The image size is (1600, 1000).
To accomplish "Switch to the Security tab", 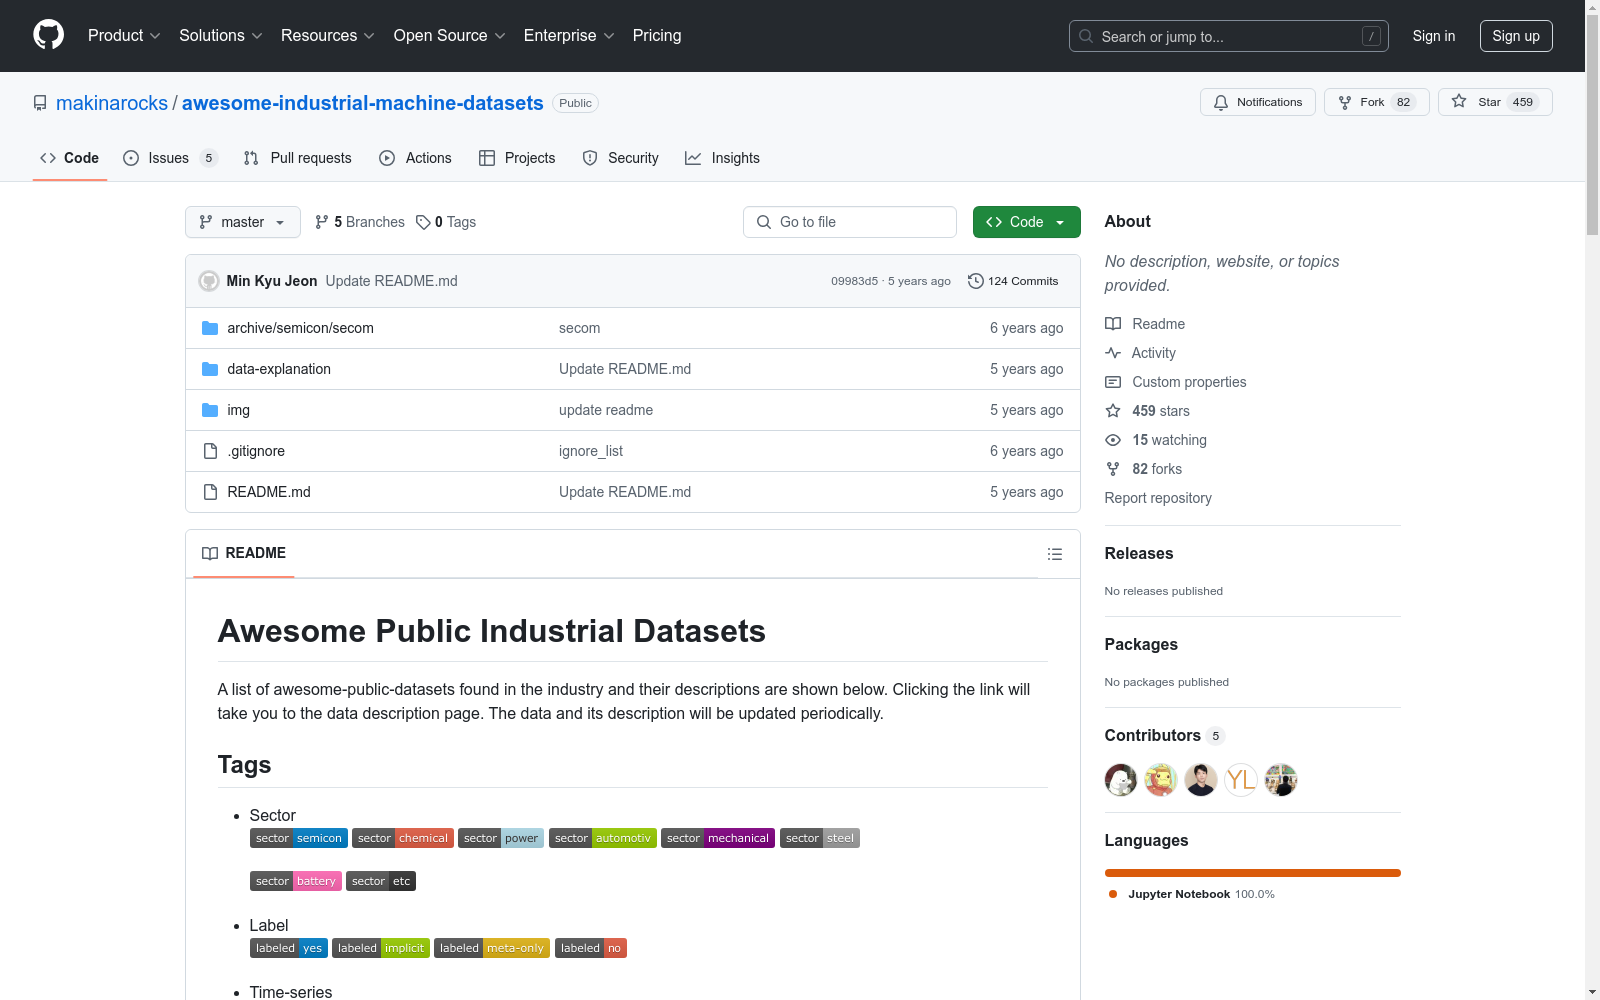I will tap(621, 158).
